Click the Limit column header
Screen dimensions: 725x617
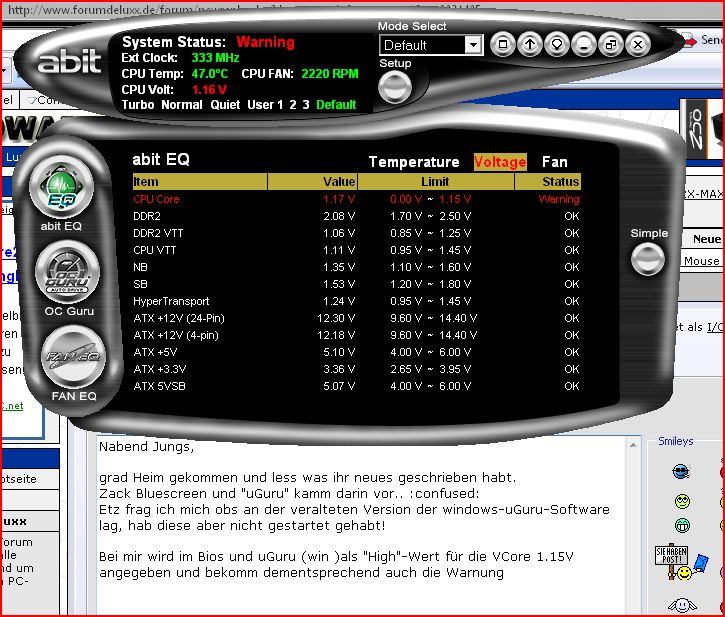click(x=436, y=182)
